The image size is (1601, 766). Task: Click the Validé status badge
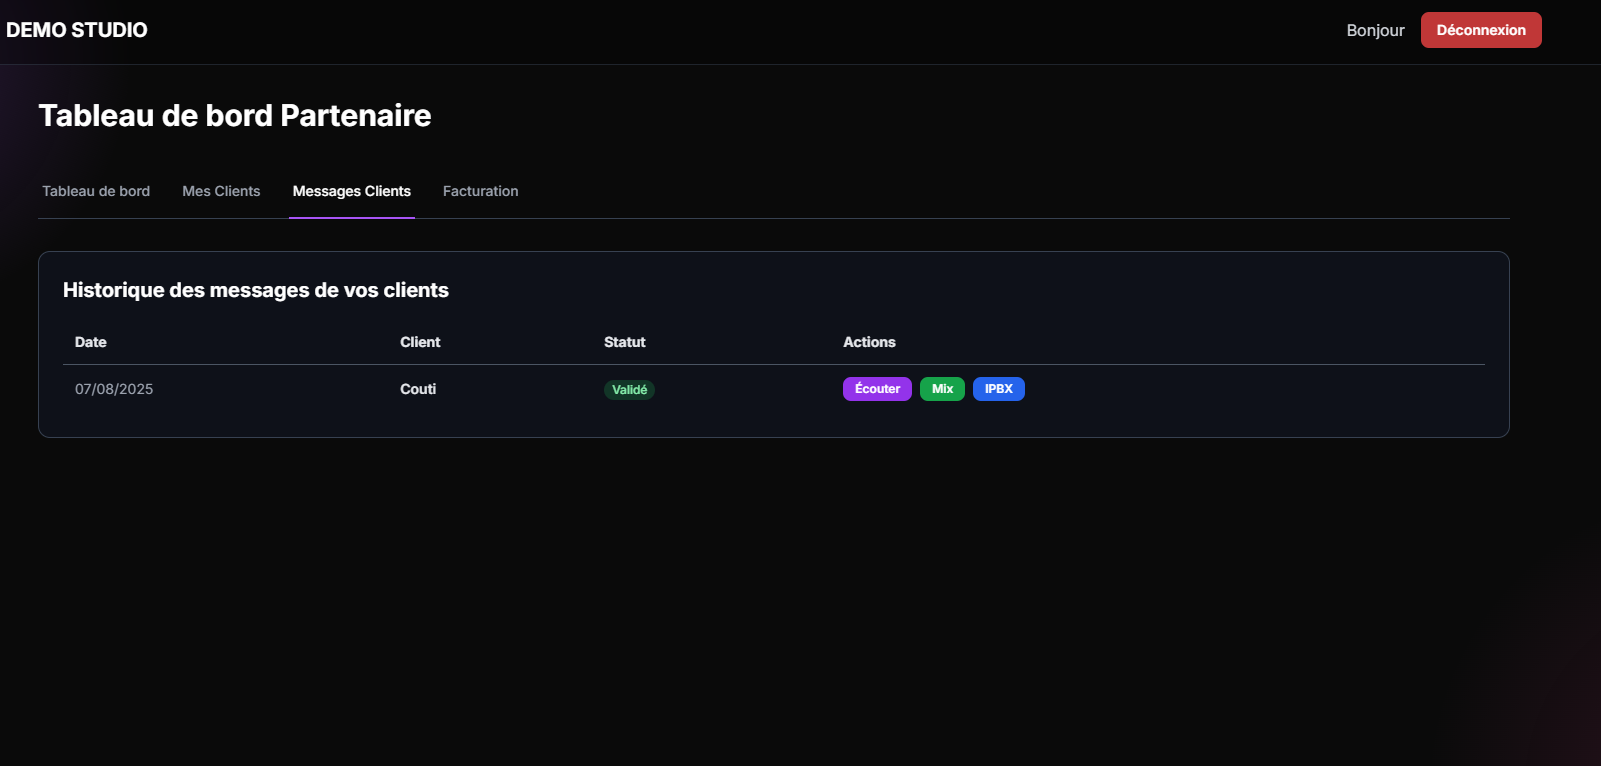pyautogui.click(x=629, y=390)
